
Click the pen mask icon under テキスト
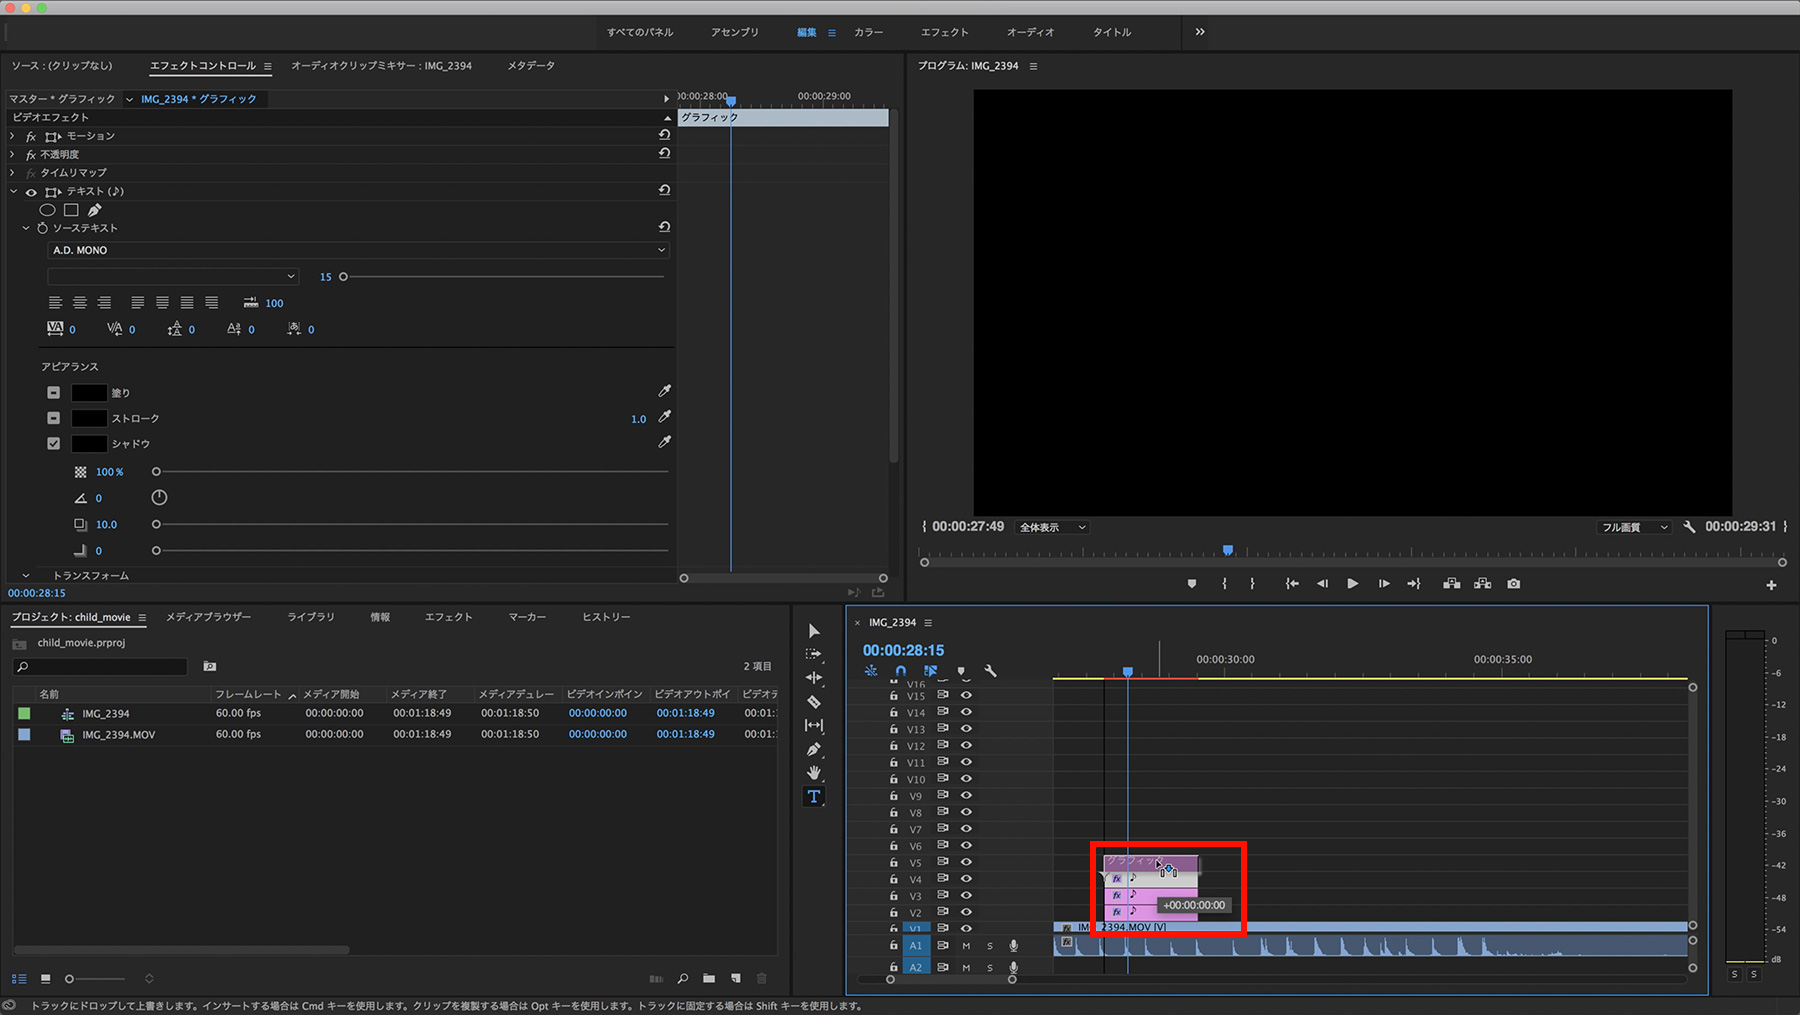tap(95, 210)
